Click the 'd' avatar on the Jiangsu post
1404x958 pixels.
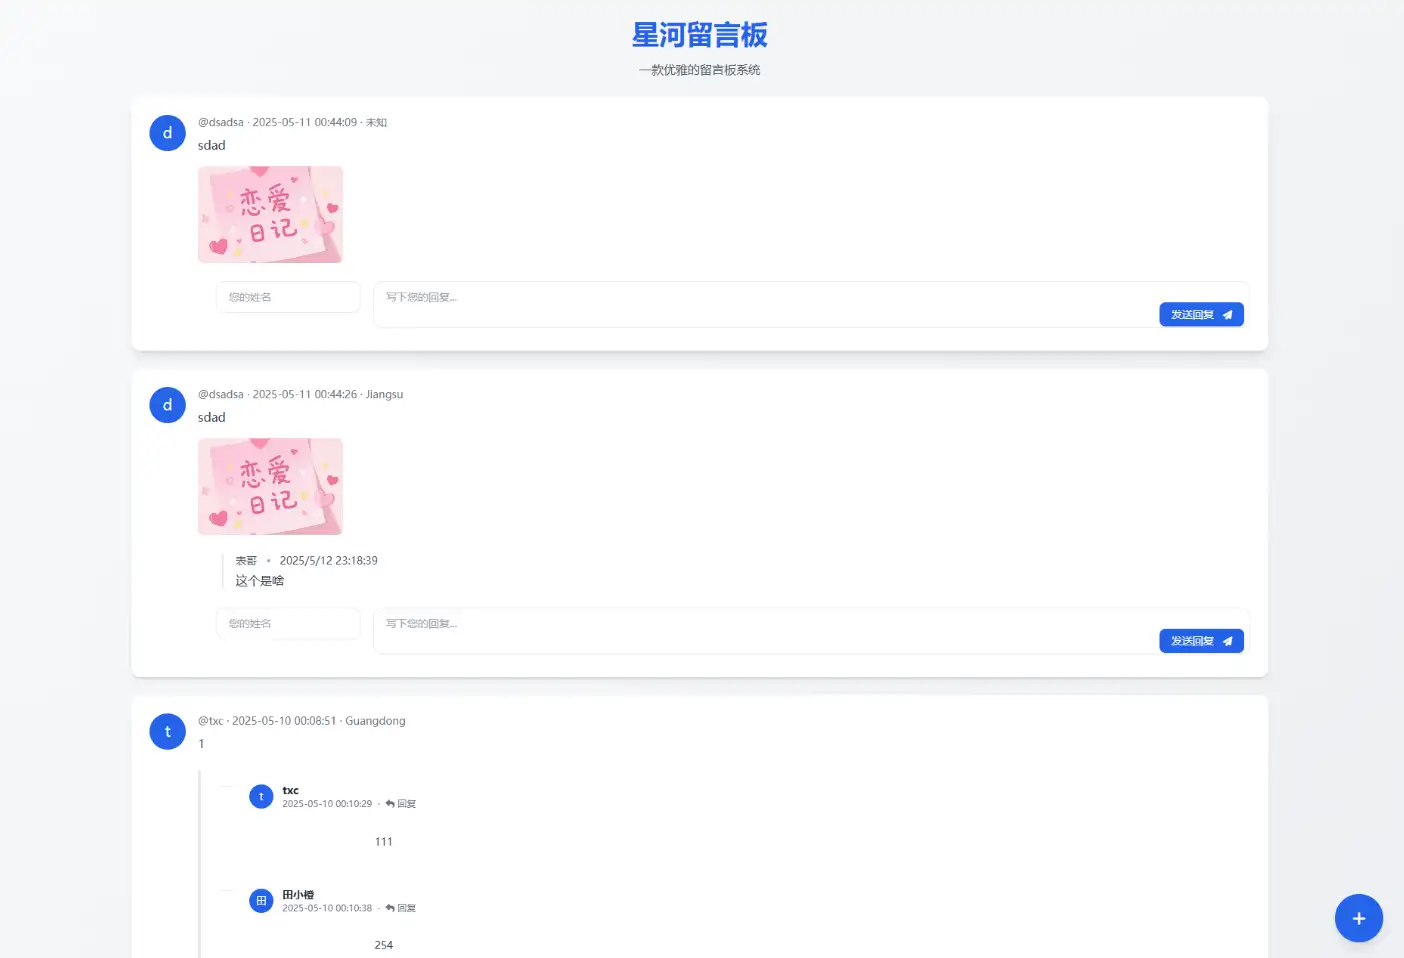167,405
